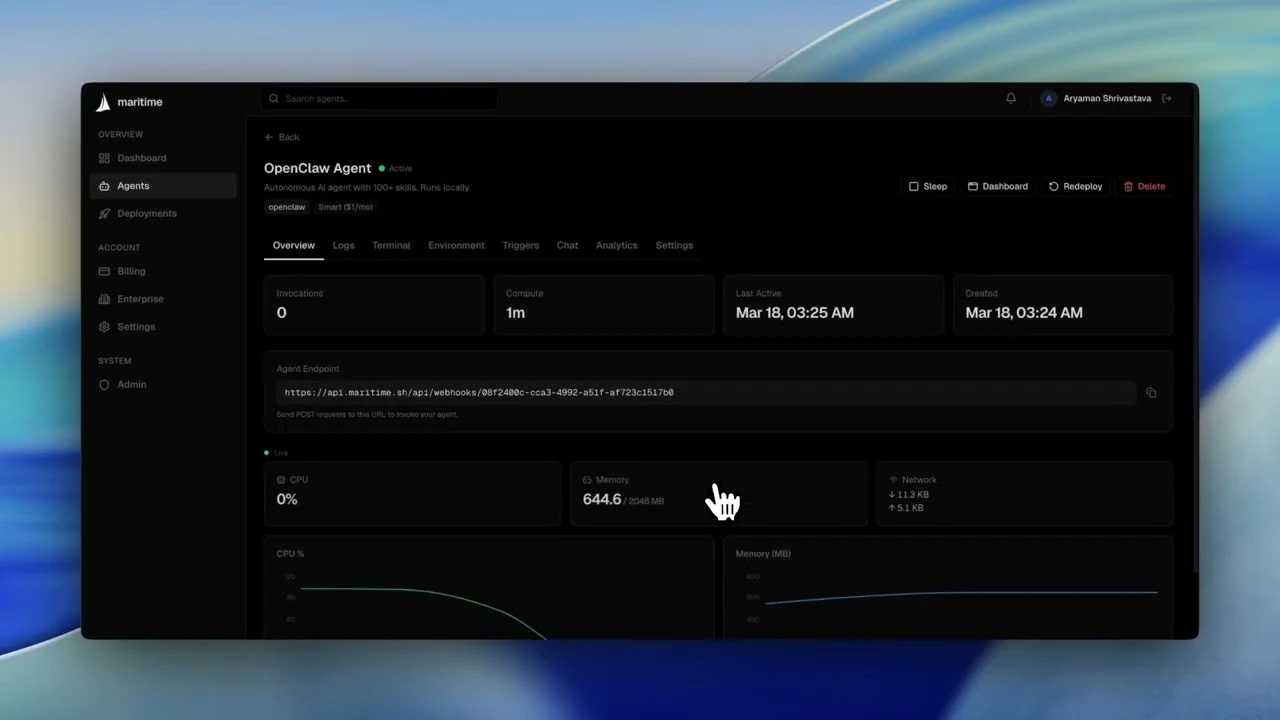
Task: Click the openclaw tag
Action: click(287, 207)
